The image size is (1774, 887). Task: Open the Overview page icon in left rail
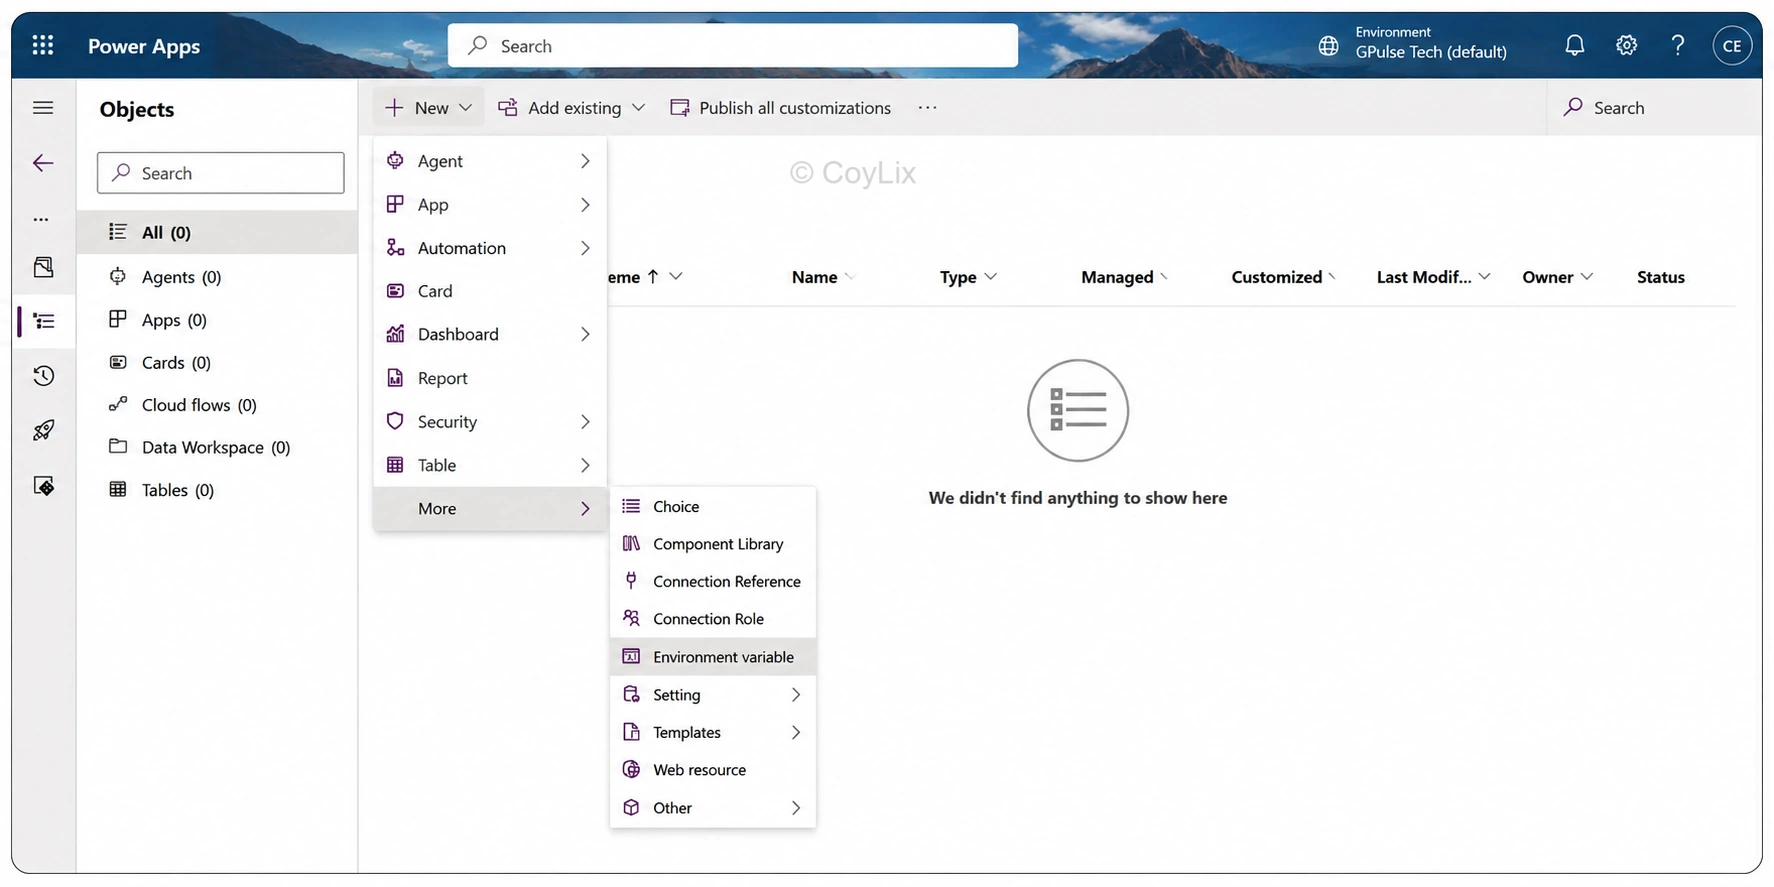click(x=43, y=267)
